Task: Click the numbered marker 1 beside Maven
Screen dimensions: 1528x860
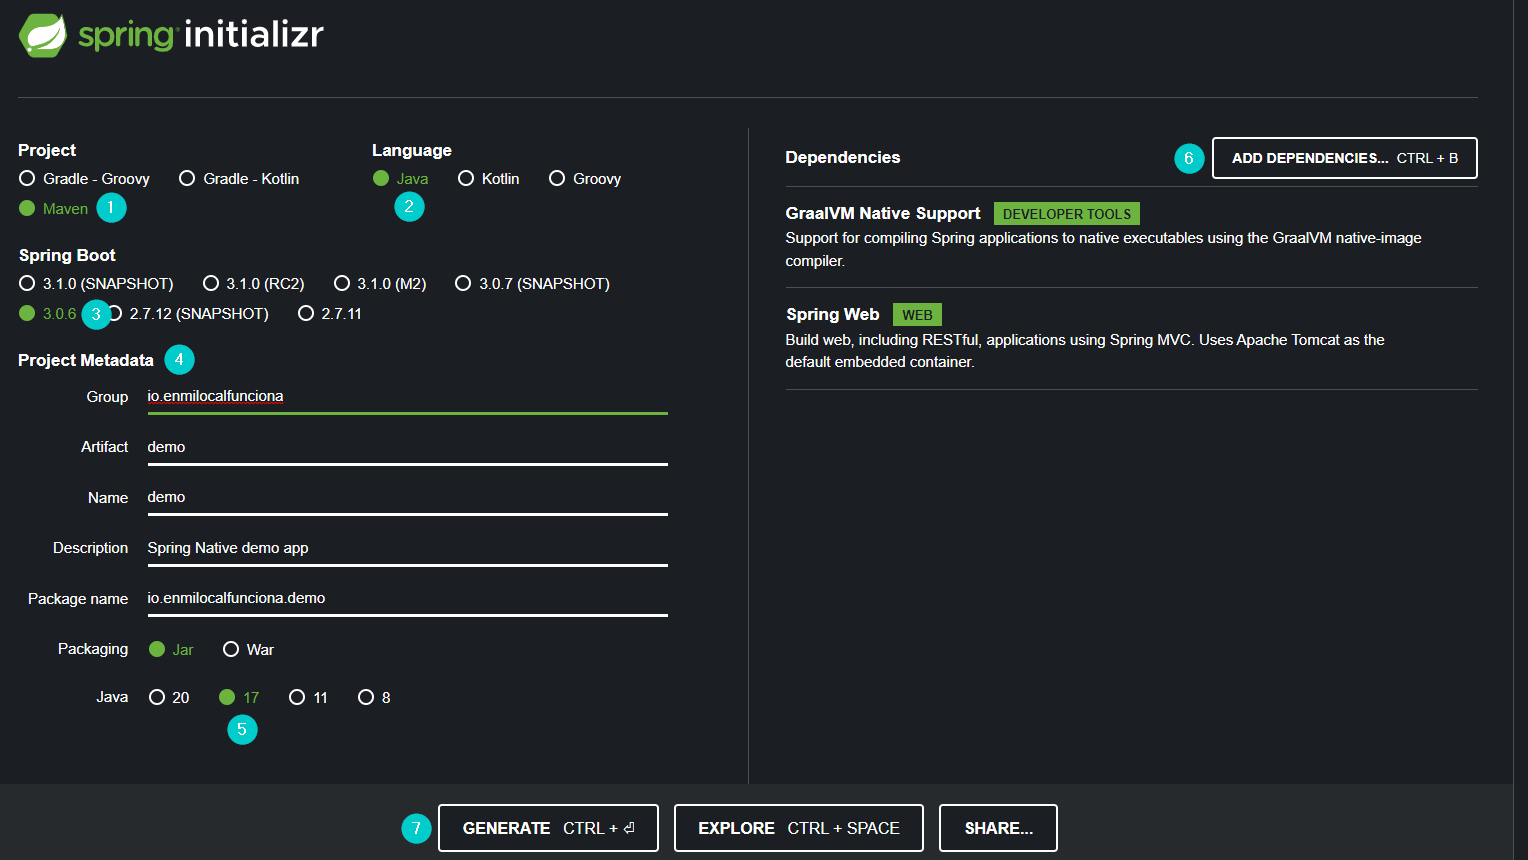Action: pos(111,208)
